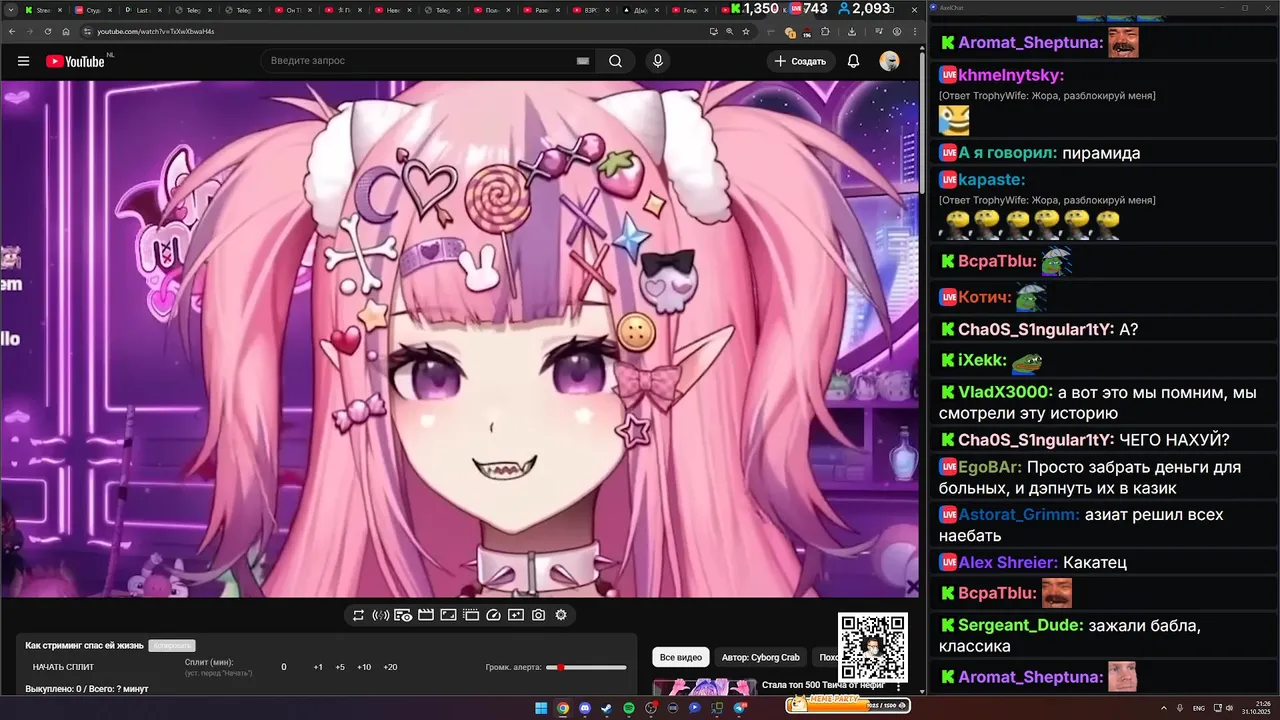Toggle the dashed-frame theater icon in player toolbar
This screenshot has height=720, width=1280.
(470, 615)
